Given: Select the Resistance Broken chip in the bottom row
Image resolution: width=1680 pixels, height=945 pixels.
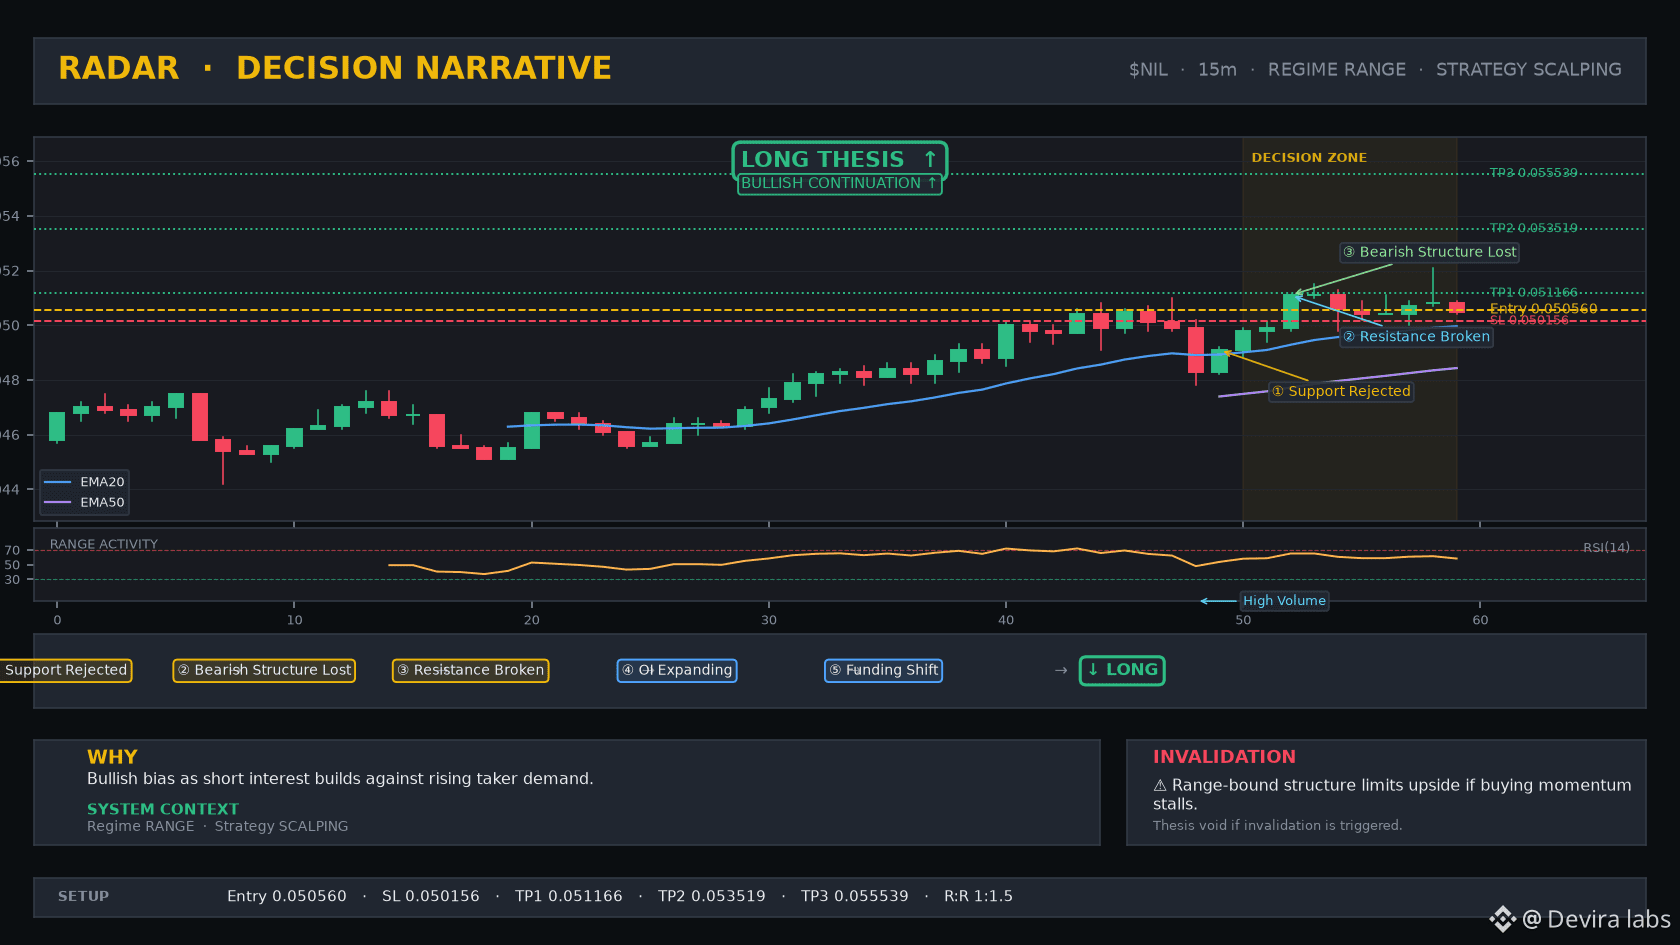Looking at the screenshot, I should [470, 670].
